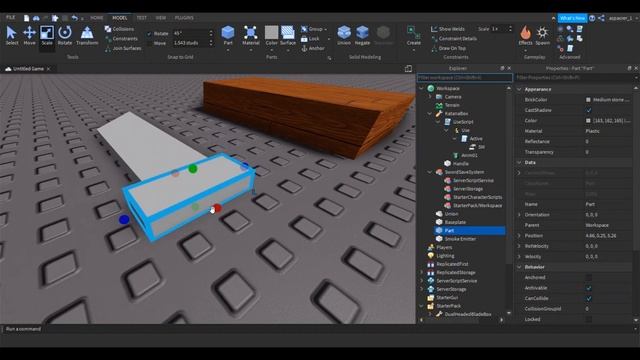Click the Undo arrow in quick access bar

pyautogui.click(x=74, y=18)
